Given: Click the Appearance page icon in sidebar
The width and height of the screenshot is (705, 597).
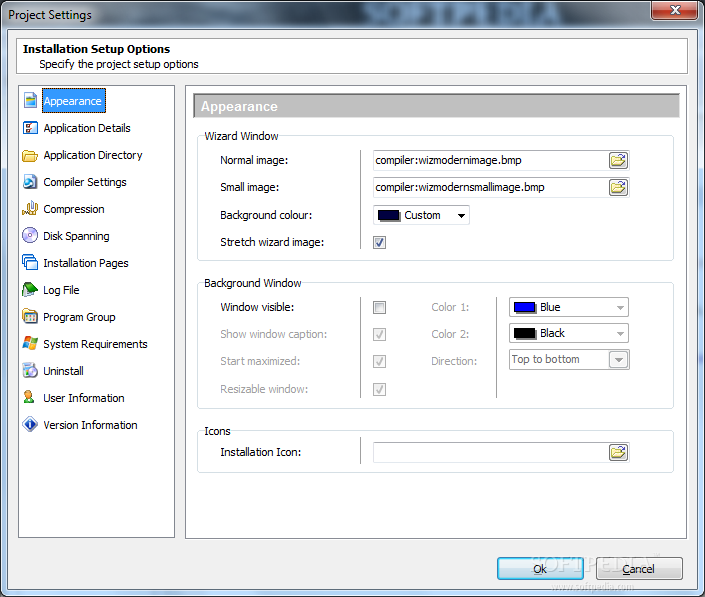Looking at the screenshot, I should [30, 101].
